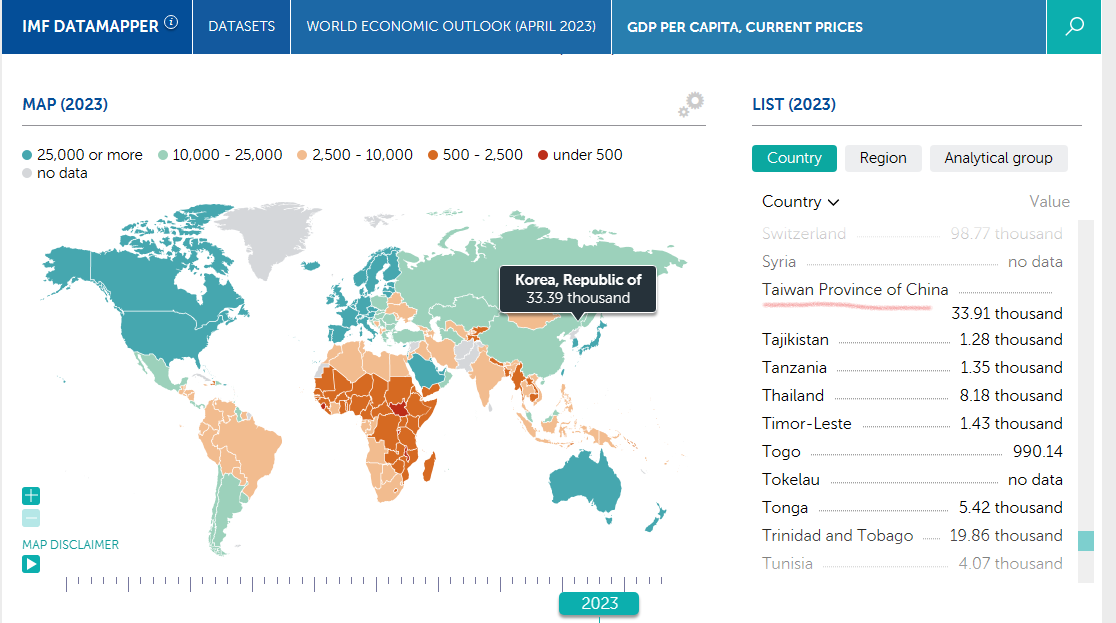Image resolution: width=1116 pixels, height=623 pixels.
Task: Open the search magnifier icon
Action: 1074,26
